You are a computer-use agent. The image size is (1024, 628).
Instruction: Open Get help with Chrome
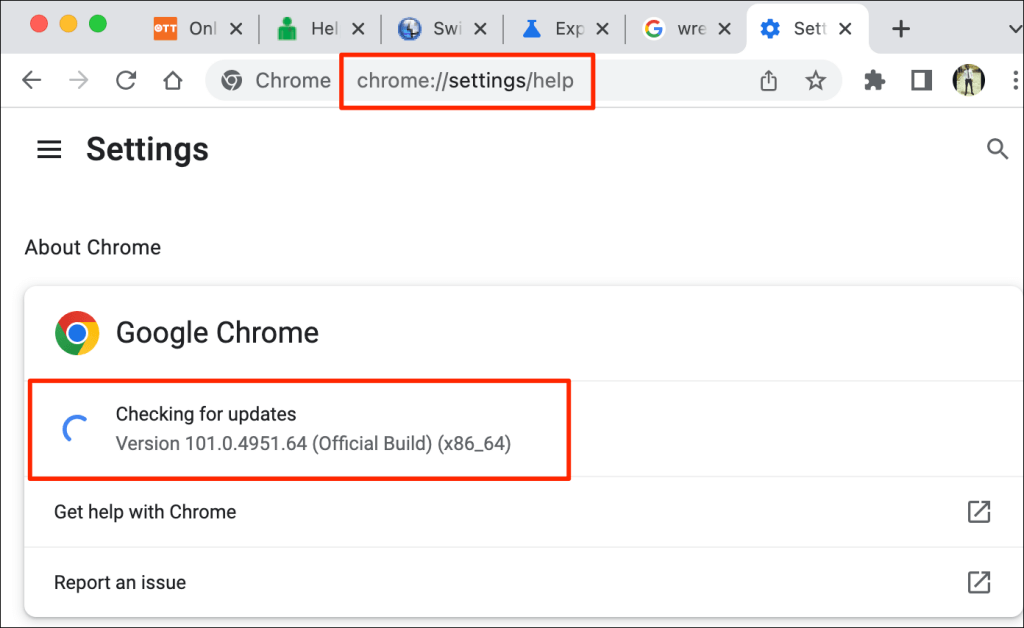point(145,511)
